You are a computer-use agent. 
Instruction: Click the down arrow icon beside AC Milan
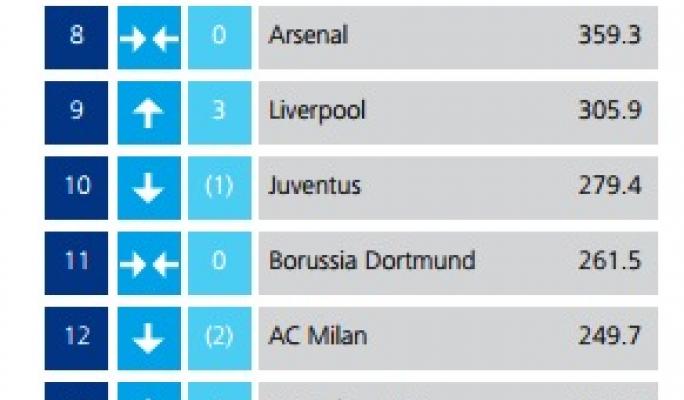[x=149, y=337]
